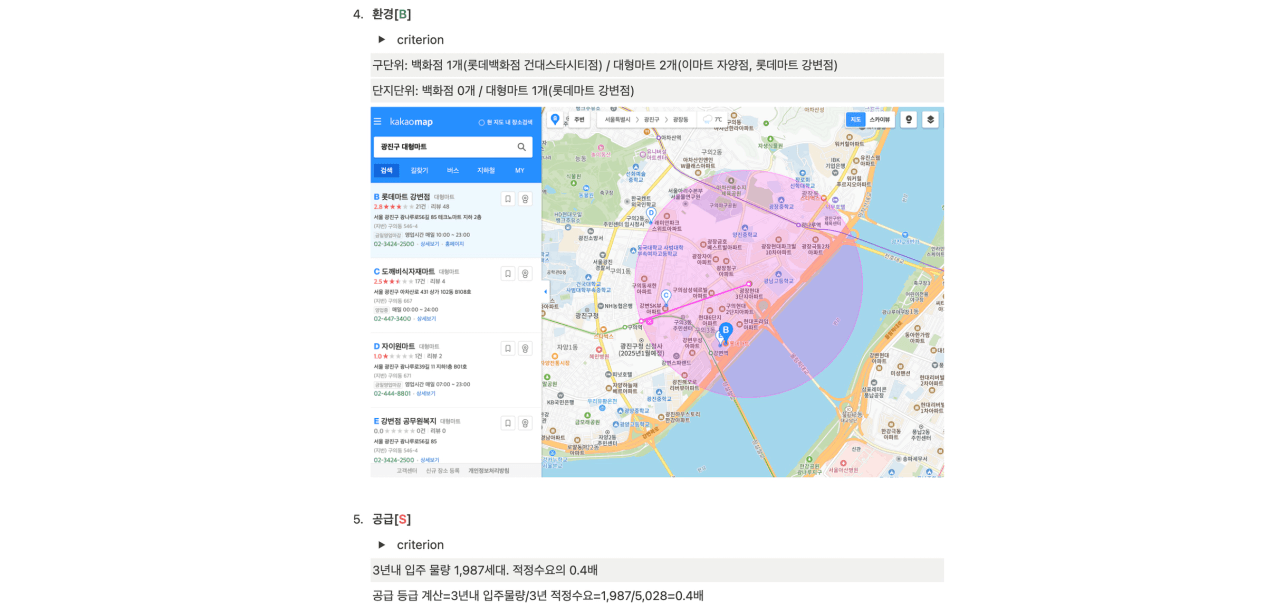The width and height of the screenshot is (1266, 608).
Task: Switch map to 지도 view
Action: point(855,119)
